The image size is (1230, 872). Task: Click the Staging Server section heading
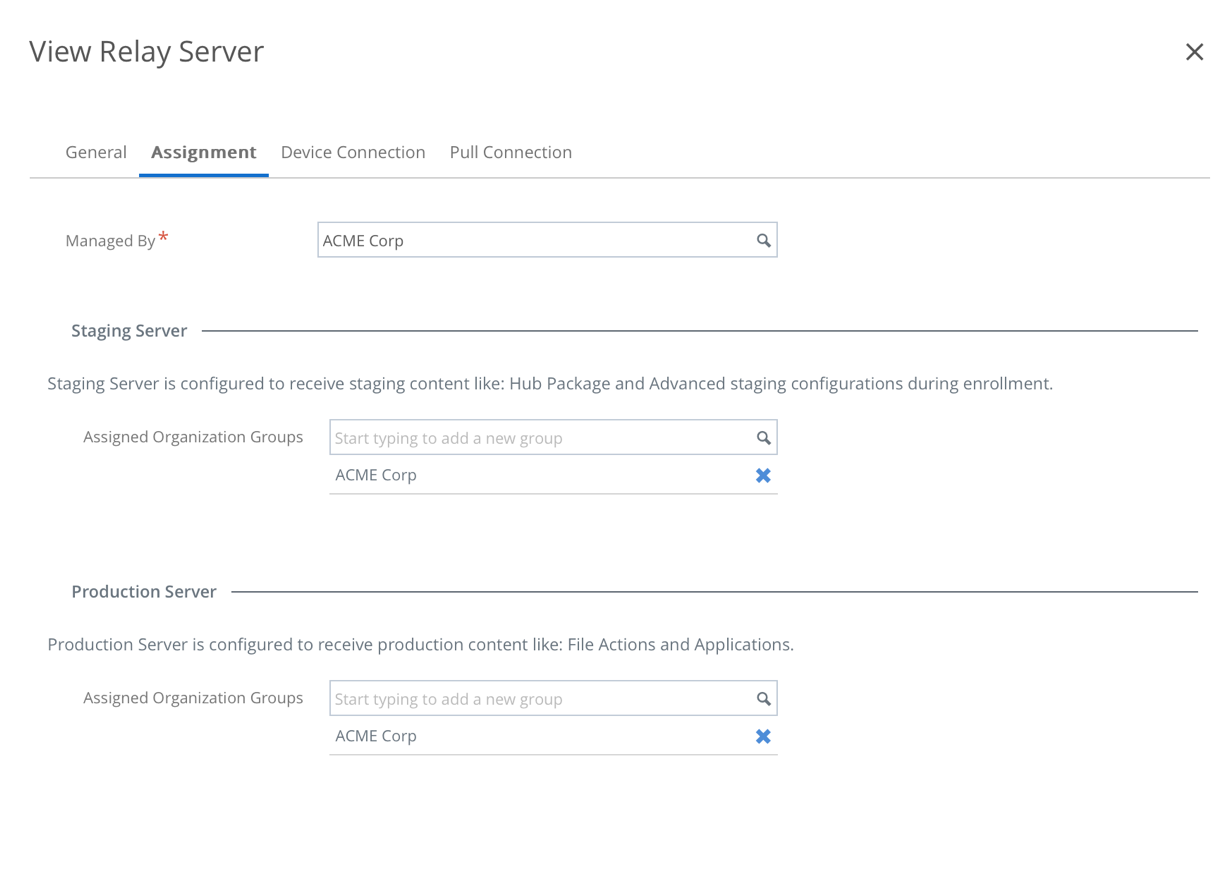pyautogui.click(x=129, y=331)
